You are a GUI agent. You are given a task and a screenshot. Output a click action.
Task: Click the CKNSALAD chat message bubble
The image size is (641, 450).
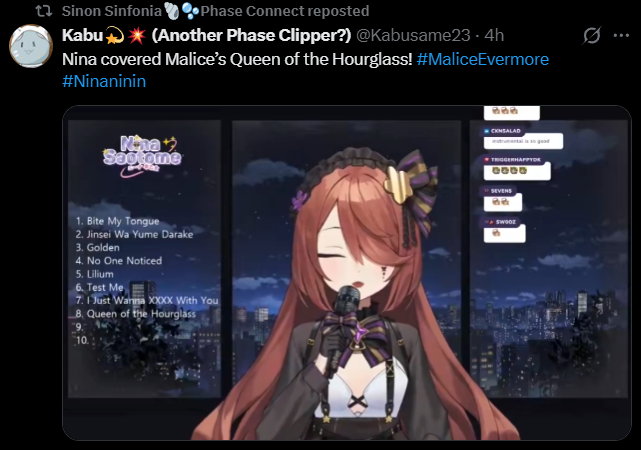point(523,141)
